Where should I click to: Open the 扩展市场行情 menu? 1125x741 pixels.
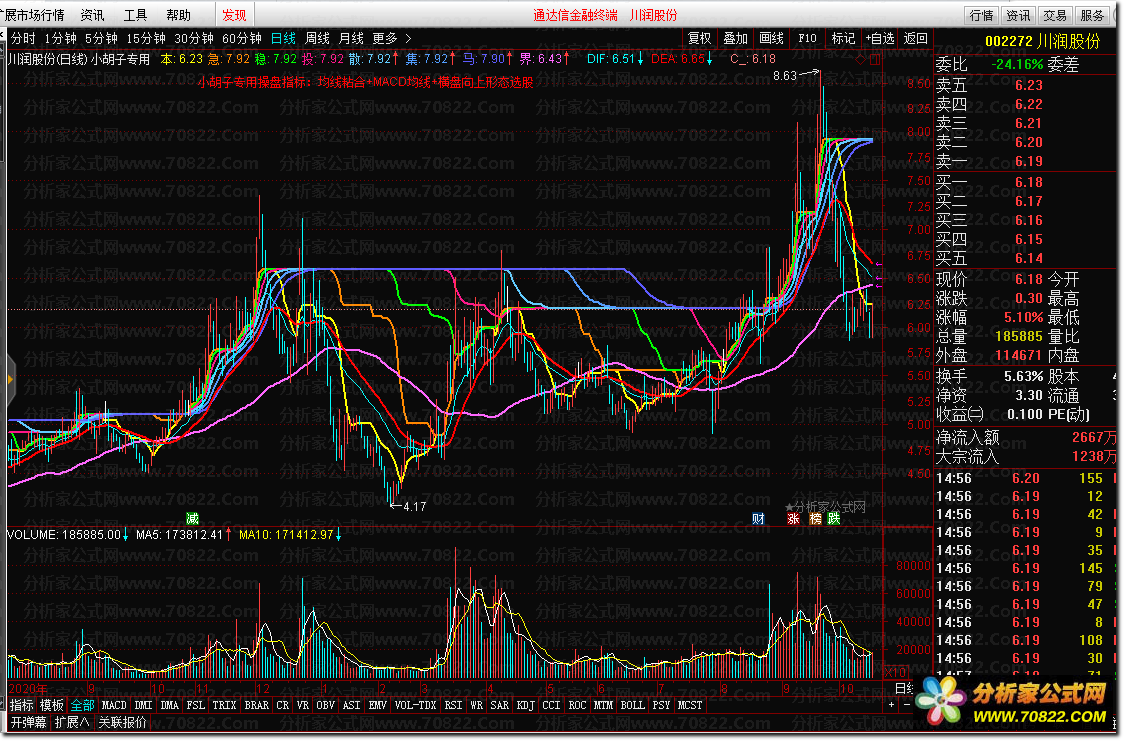coord(33,15)
